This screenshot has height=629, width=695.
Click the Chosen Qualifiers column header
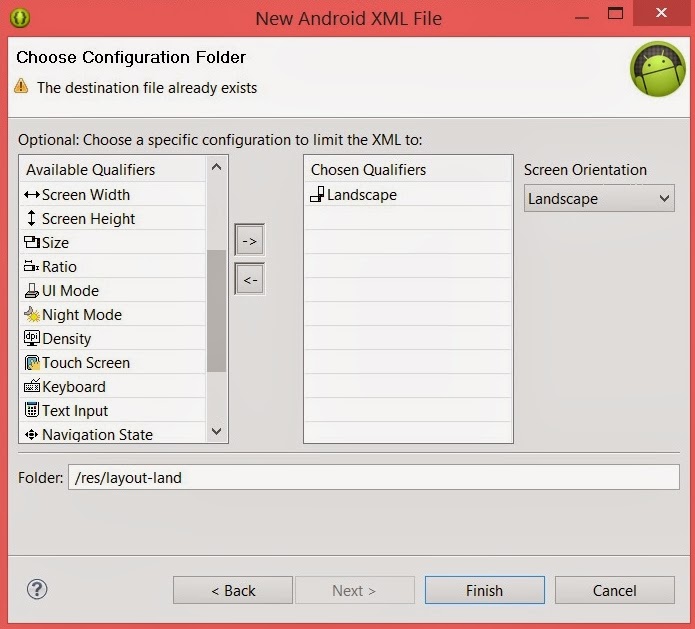pos(408,169)
